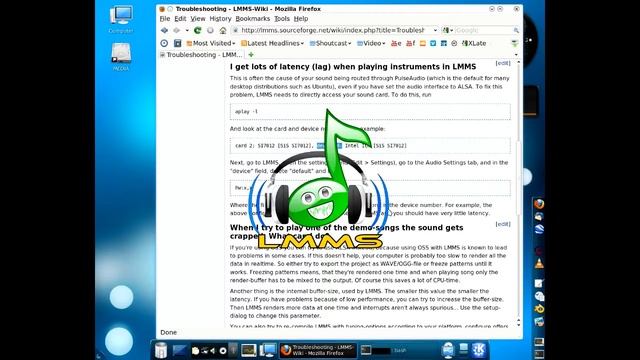Open the note editor icon in the dock
Image resolution: width=640 pixels, height=360 pixels.
point(539,283)
